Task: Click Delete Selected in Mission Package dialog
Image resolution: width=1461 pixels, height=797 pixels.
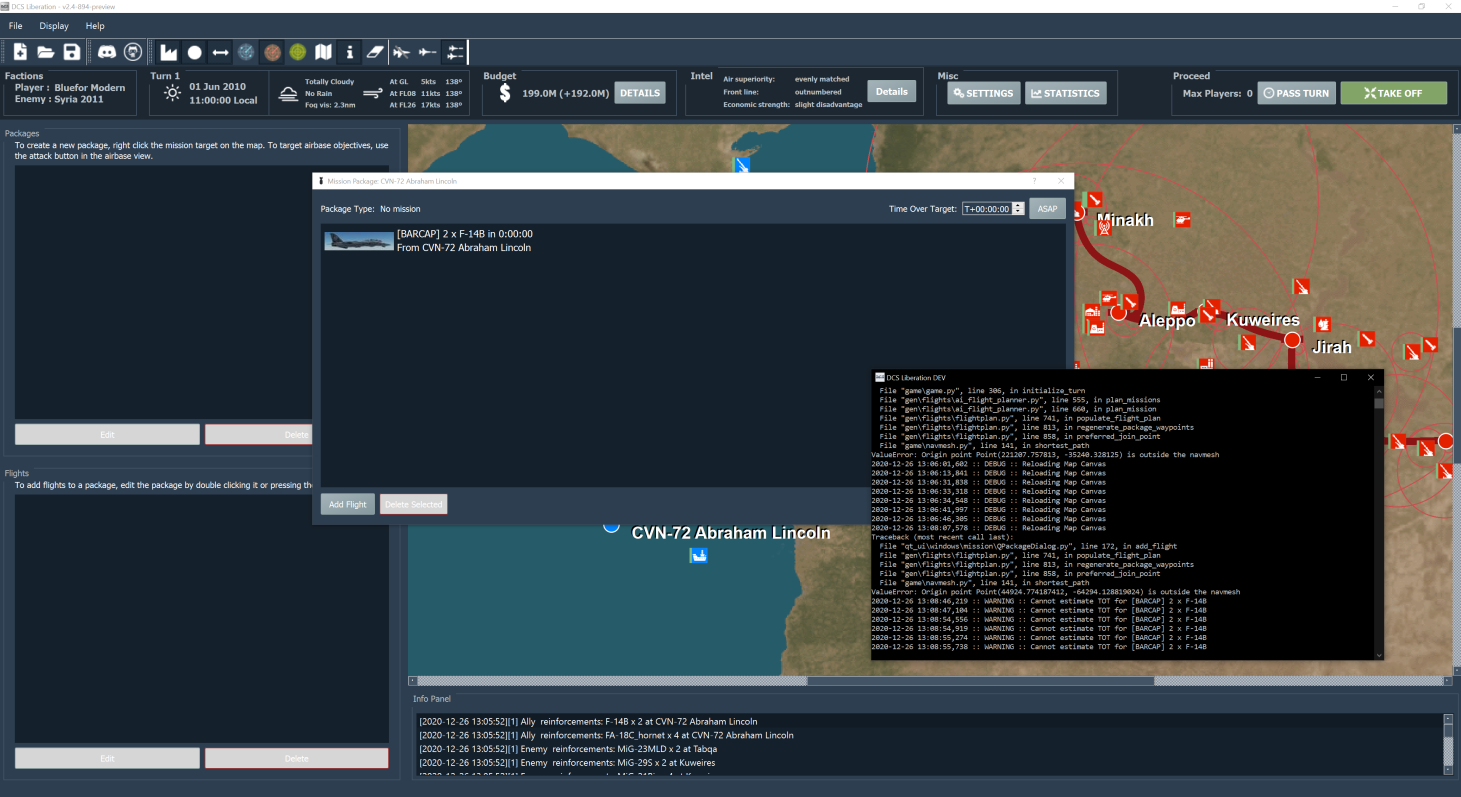Action: tap(413, 505)
